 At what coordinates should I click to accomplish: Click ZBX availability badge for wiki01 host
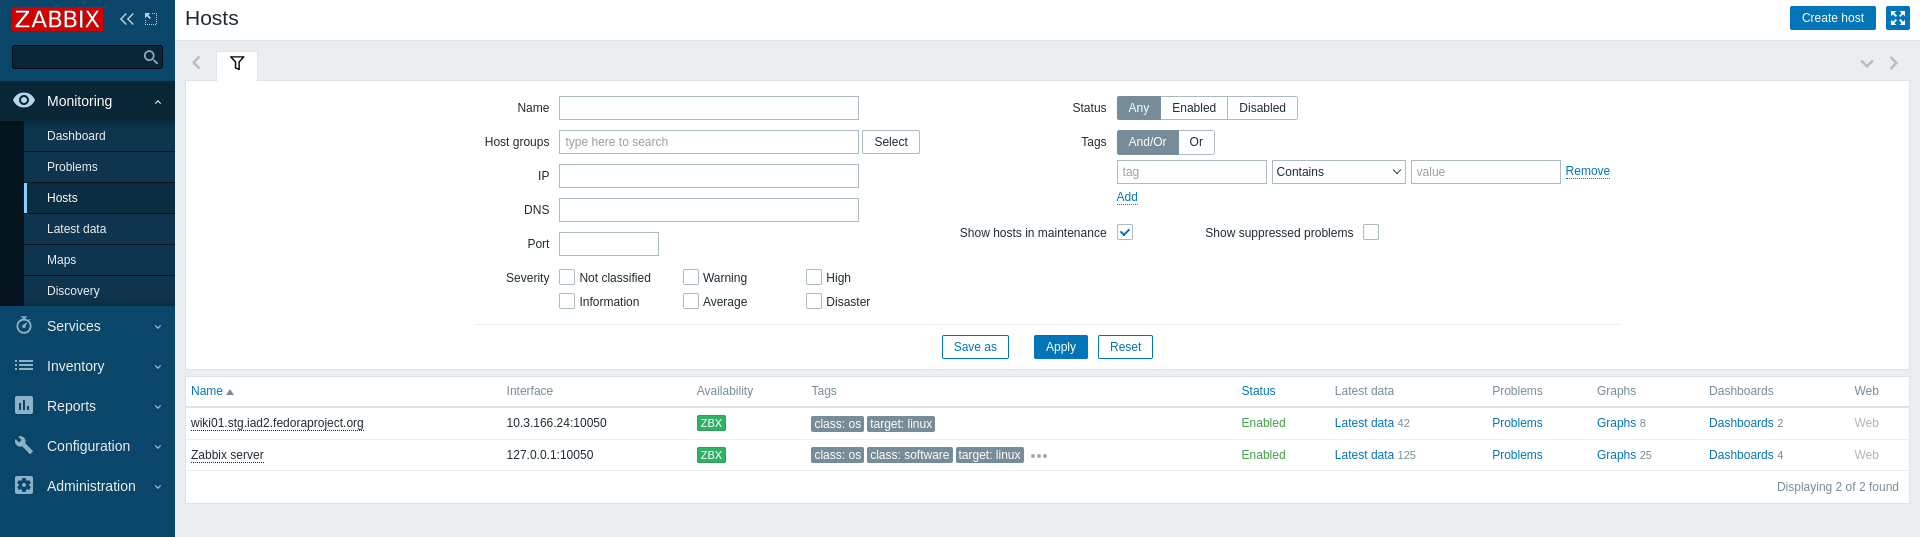[711, 423]
